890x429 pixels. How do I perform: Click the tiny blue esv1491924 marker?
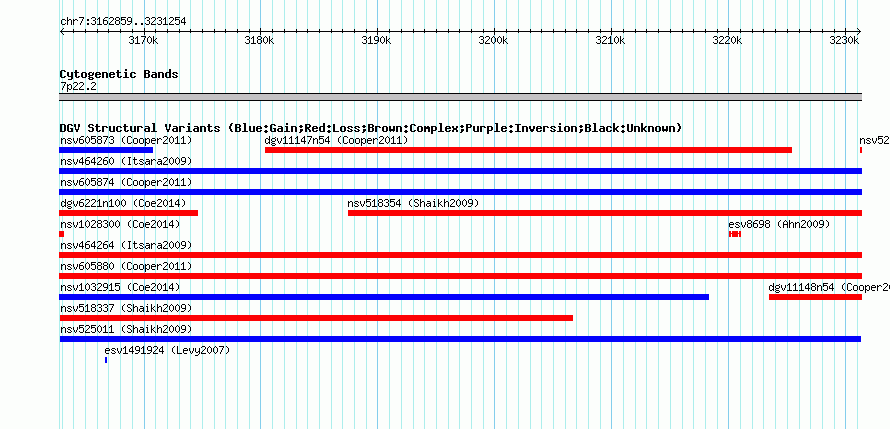(x=106, y=360)
